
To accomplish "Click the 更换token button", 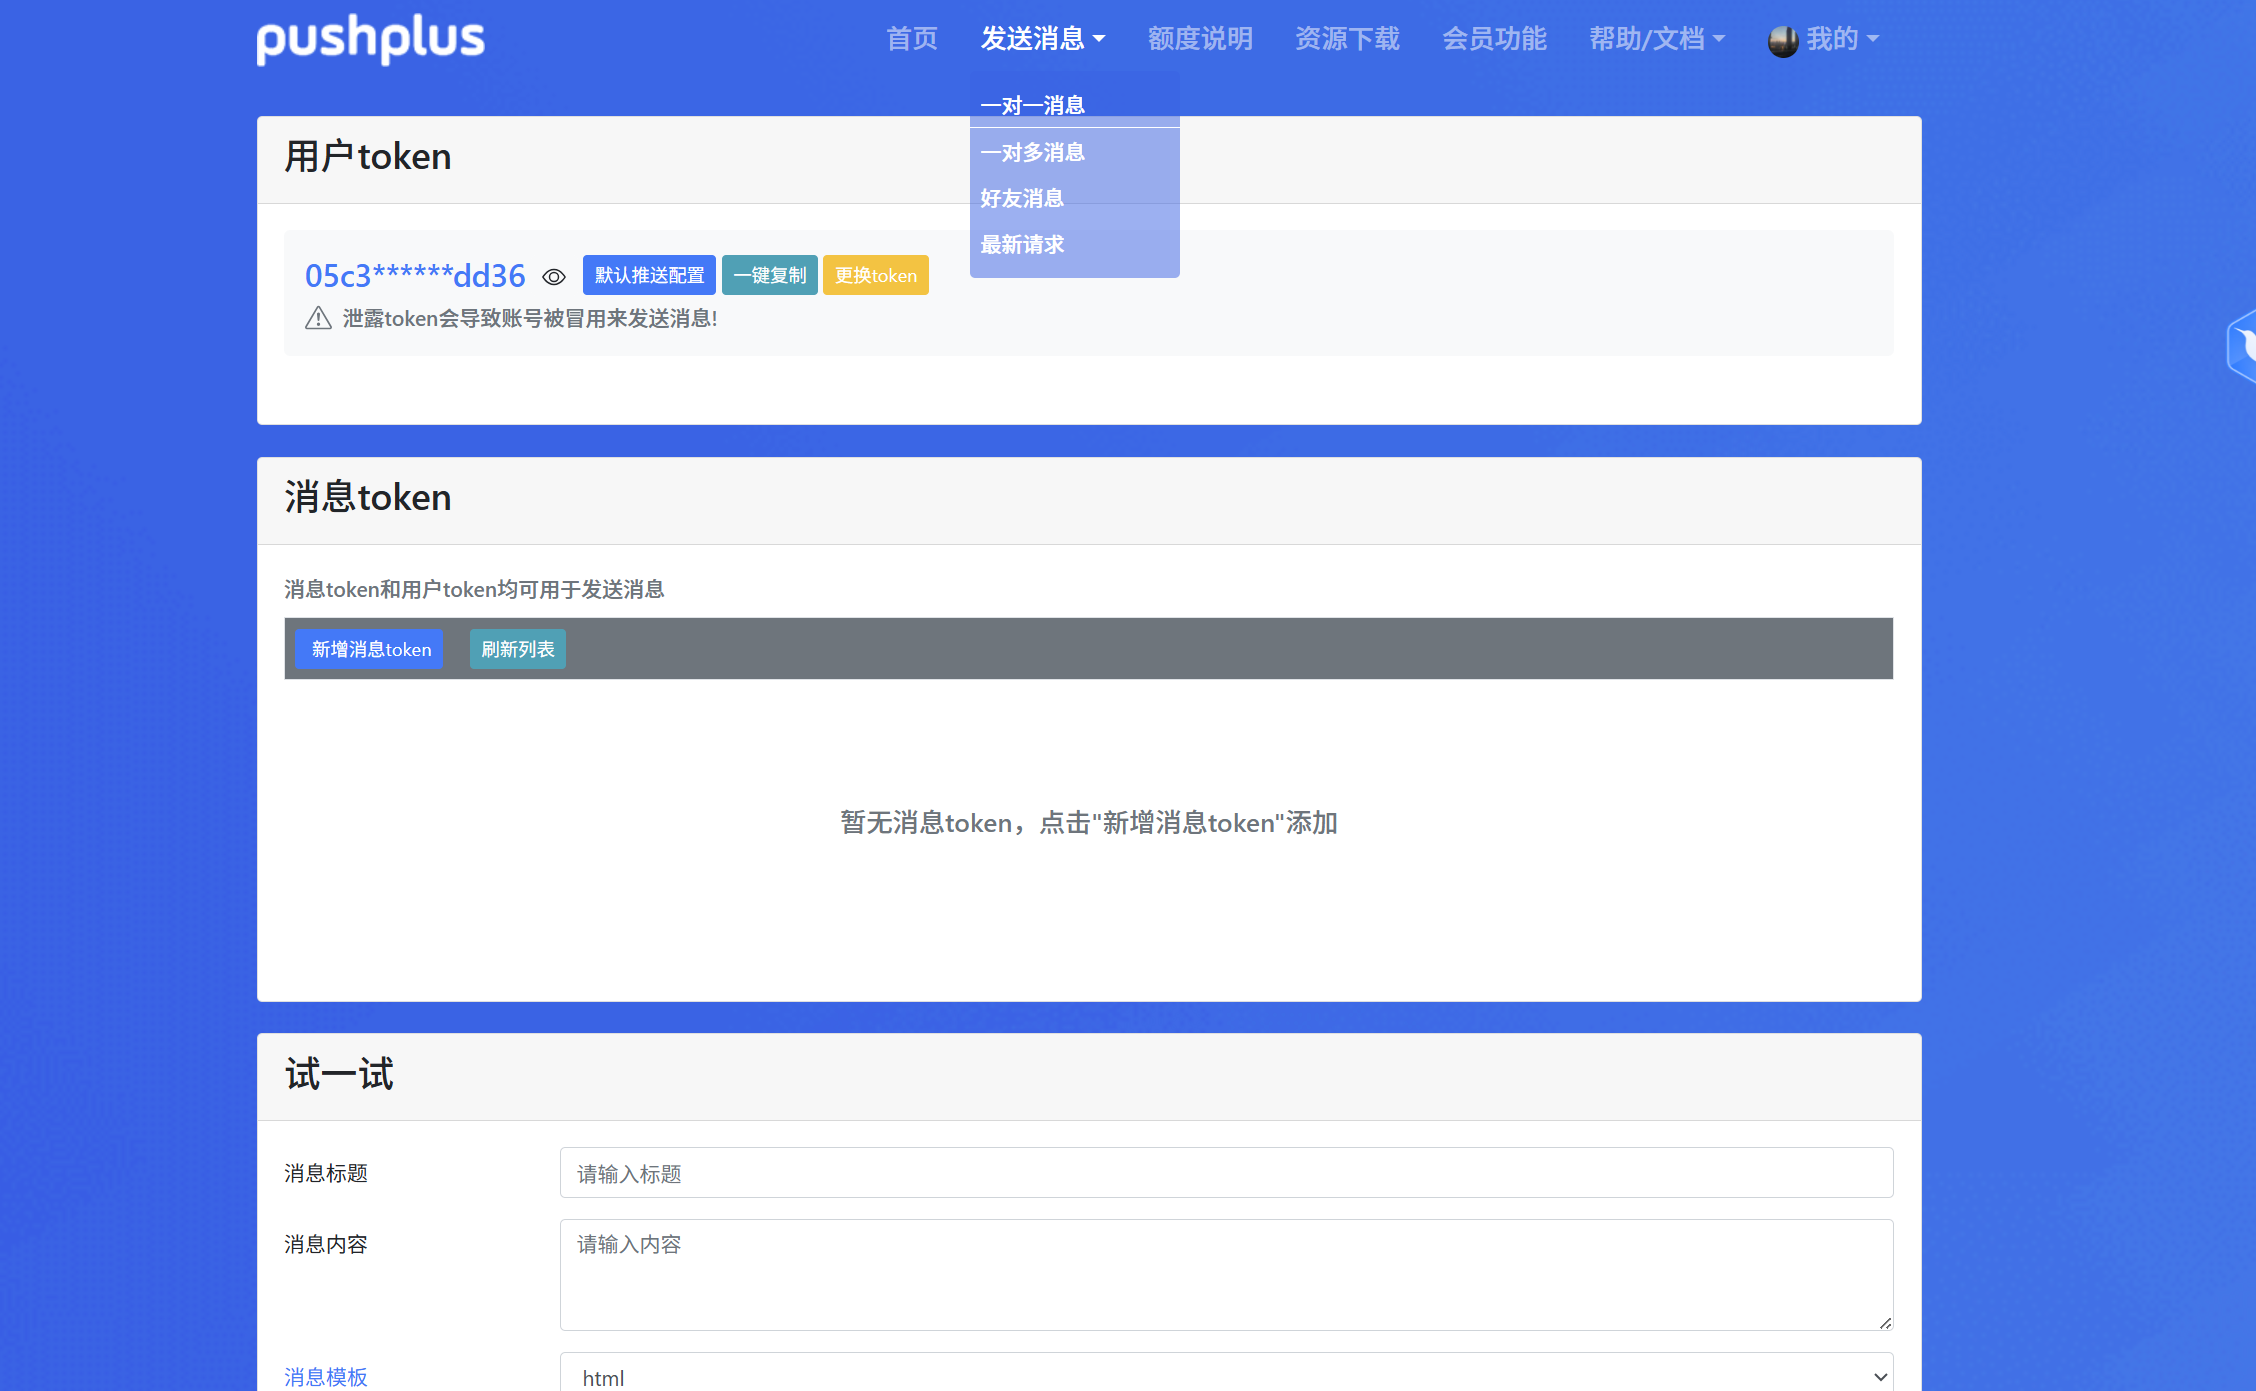I will pos(875,275).
